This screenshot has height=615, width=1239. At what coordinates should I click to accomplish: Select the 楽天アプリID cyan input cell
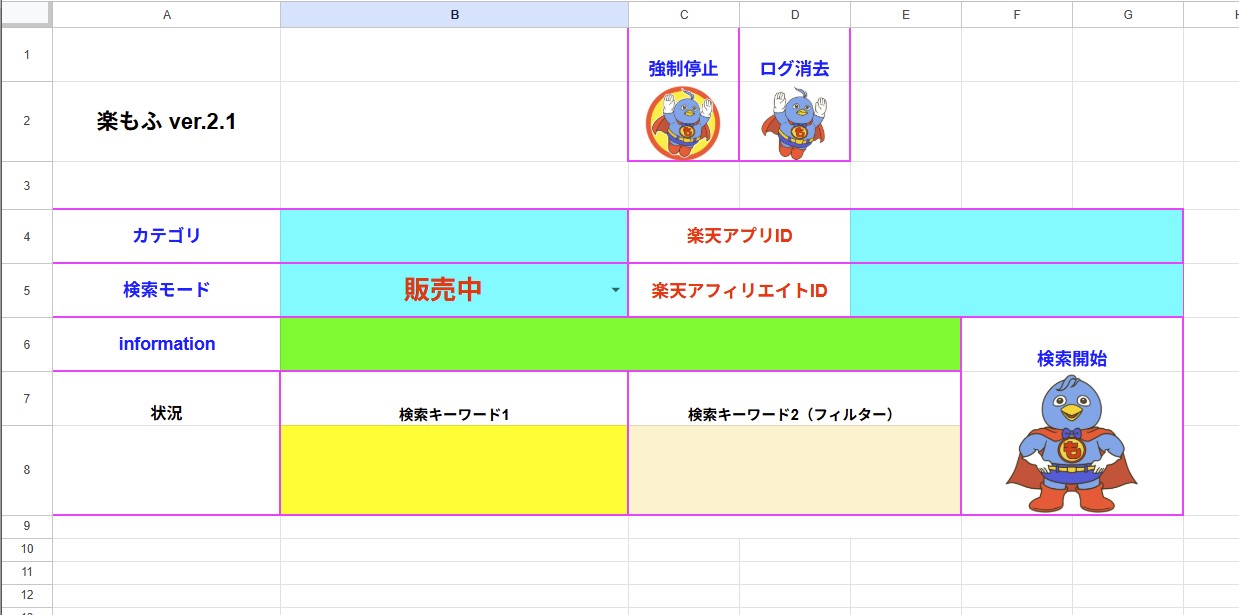tap(1016, 236)
